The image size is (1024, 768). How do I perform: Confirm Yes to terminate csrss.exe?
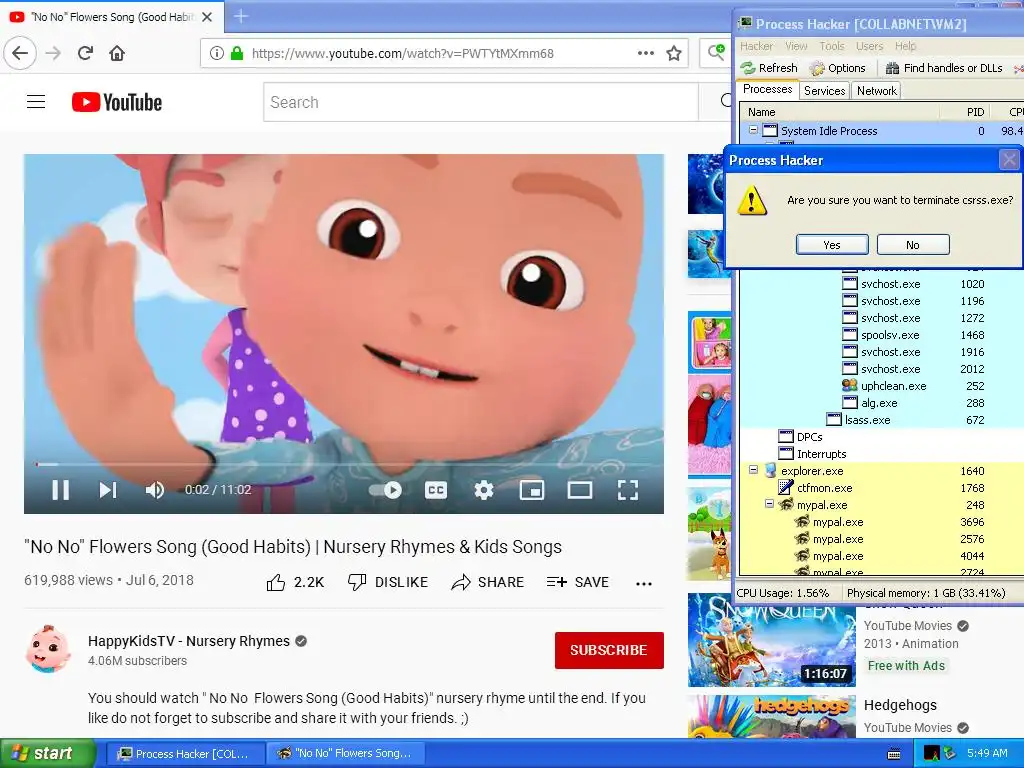832,245
